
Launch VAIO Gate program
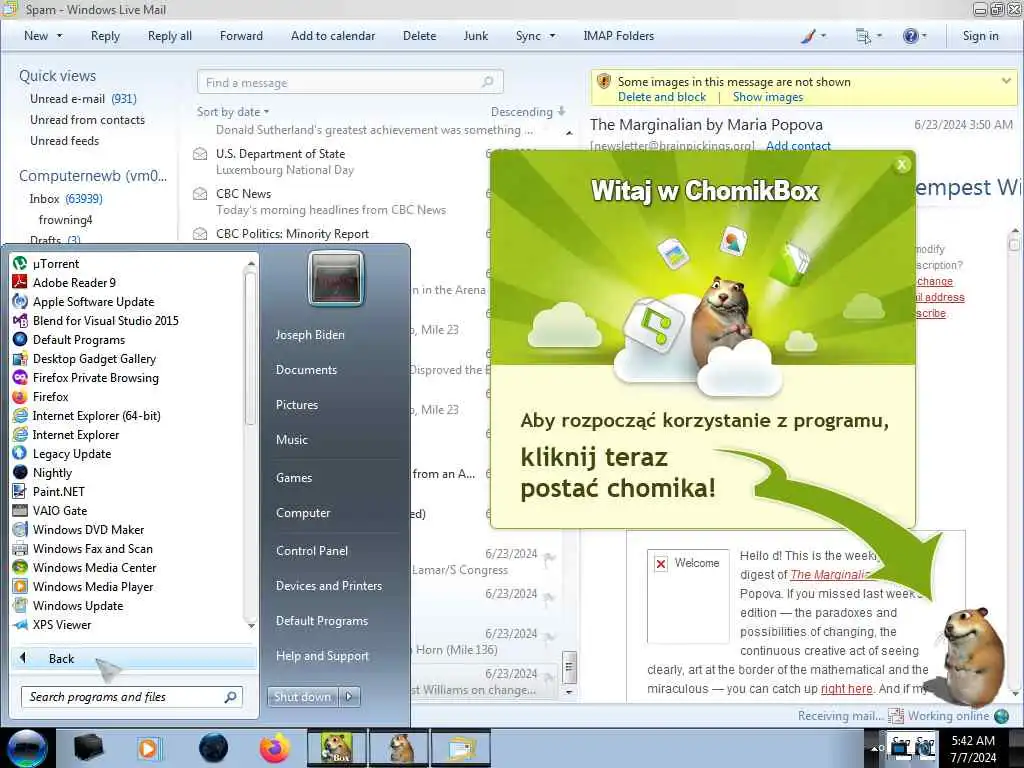pyautogui.click(x=59, y=511)
